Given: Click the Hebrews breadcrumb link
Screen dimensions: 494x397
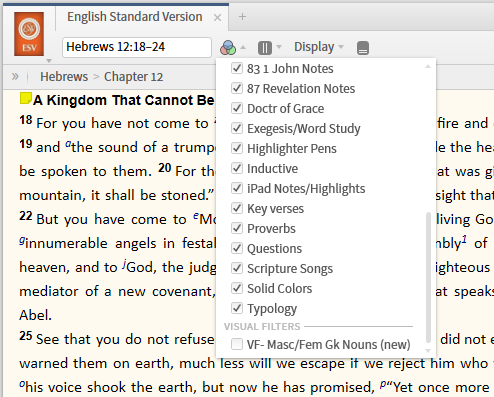Looking at the screenshot, I should (64, 77).
